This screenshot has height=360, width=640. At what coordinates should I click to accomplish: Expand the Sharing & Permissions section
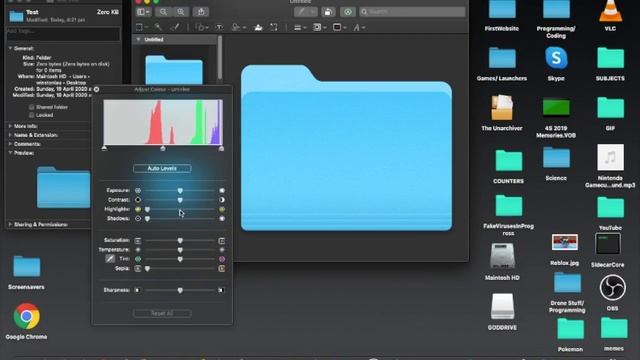pyautogui.click(x=10, y=224)
